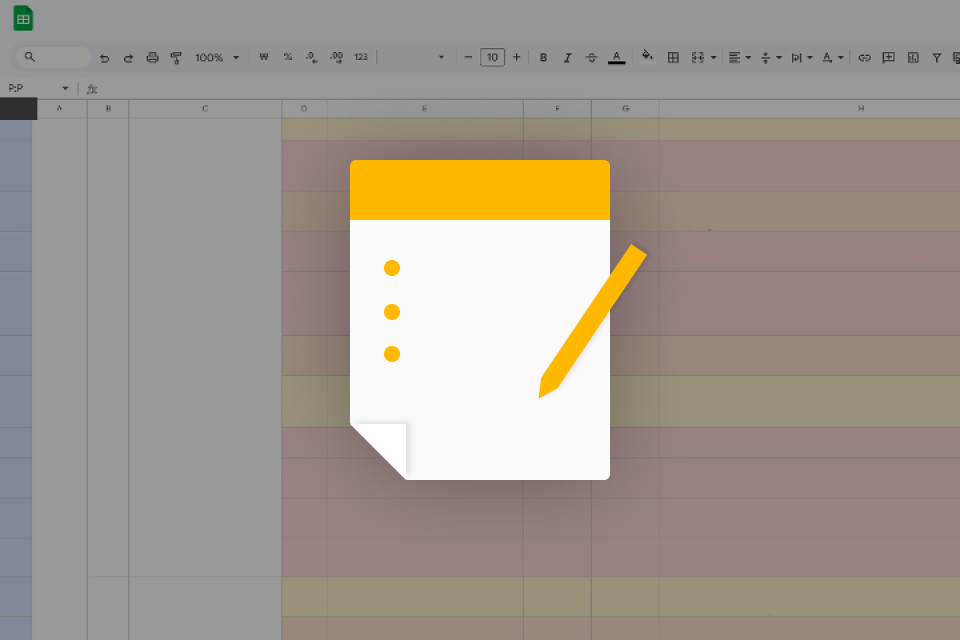The image size is (960, 640).
Task: Toggle strikethrough formatting
Action: tap(591, 58)
